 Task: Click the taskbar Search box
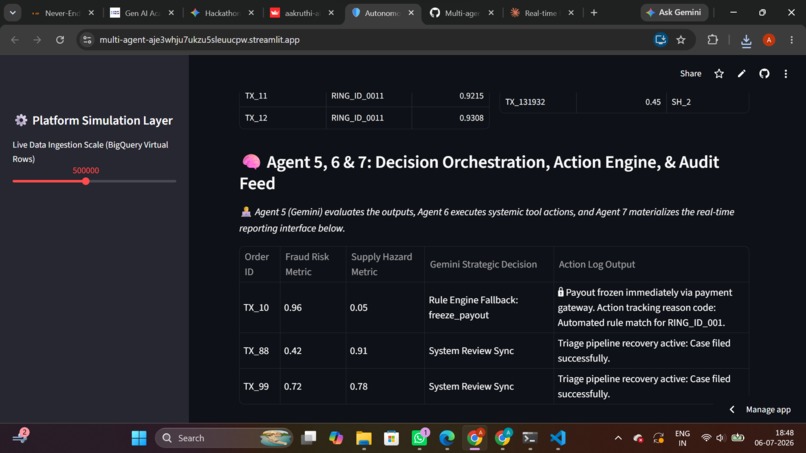pyautogui.click(x=224, y=438)
